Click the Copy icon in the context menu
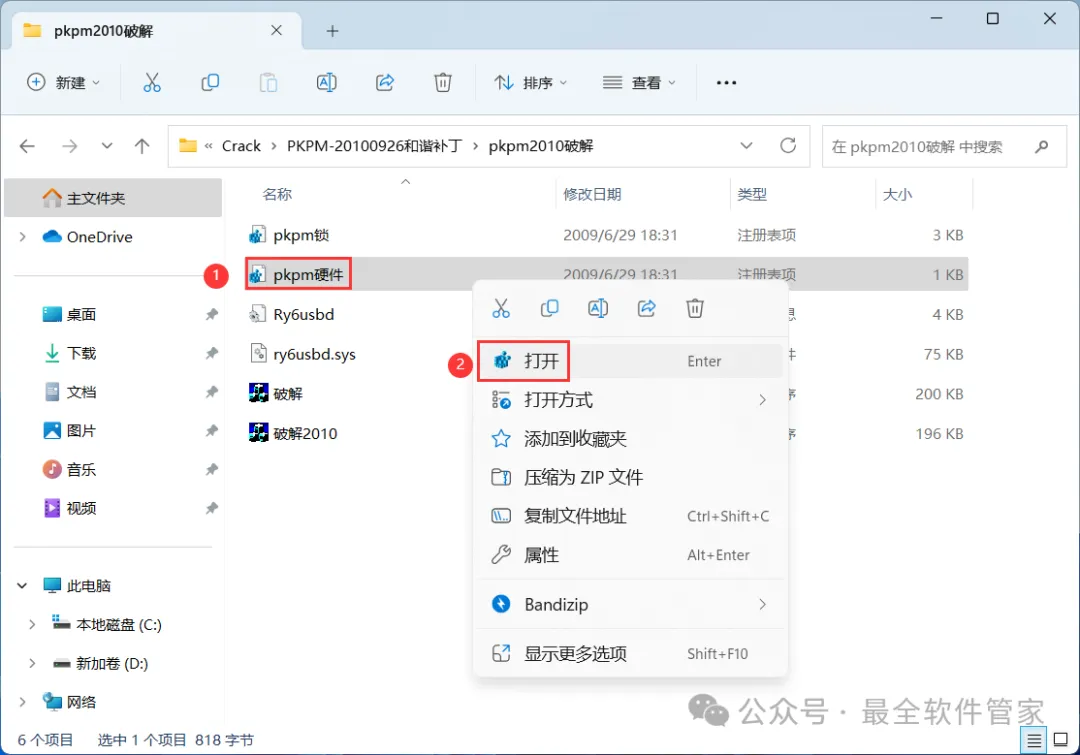1080x755 pixels. tap(550, 309)
